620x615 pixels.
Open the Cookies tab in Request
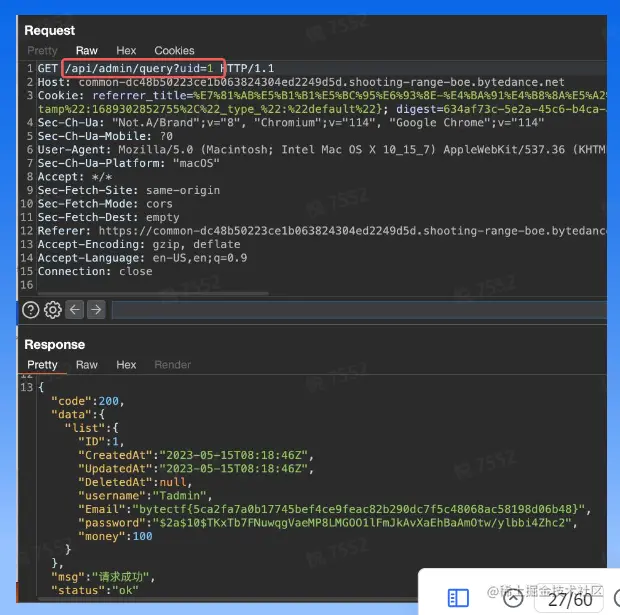pos(174,51)
